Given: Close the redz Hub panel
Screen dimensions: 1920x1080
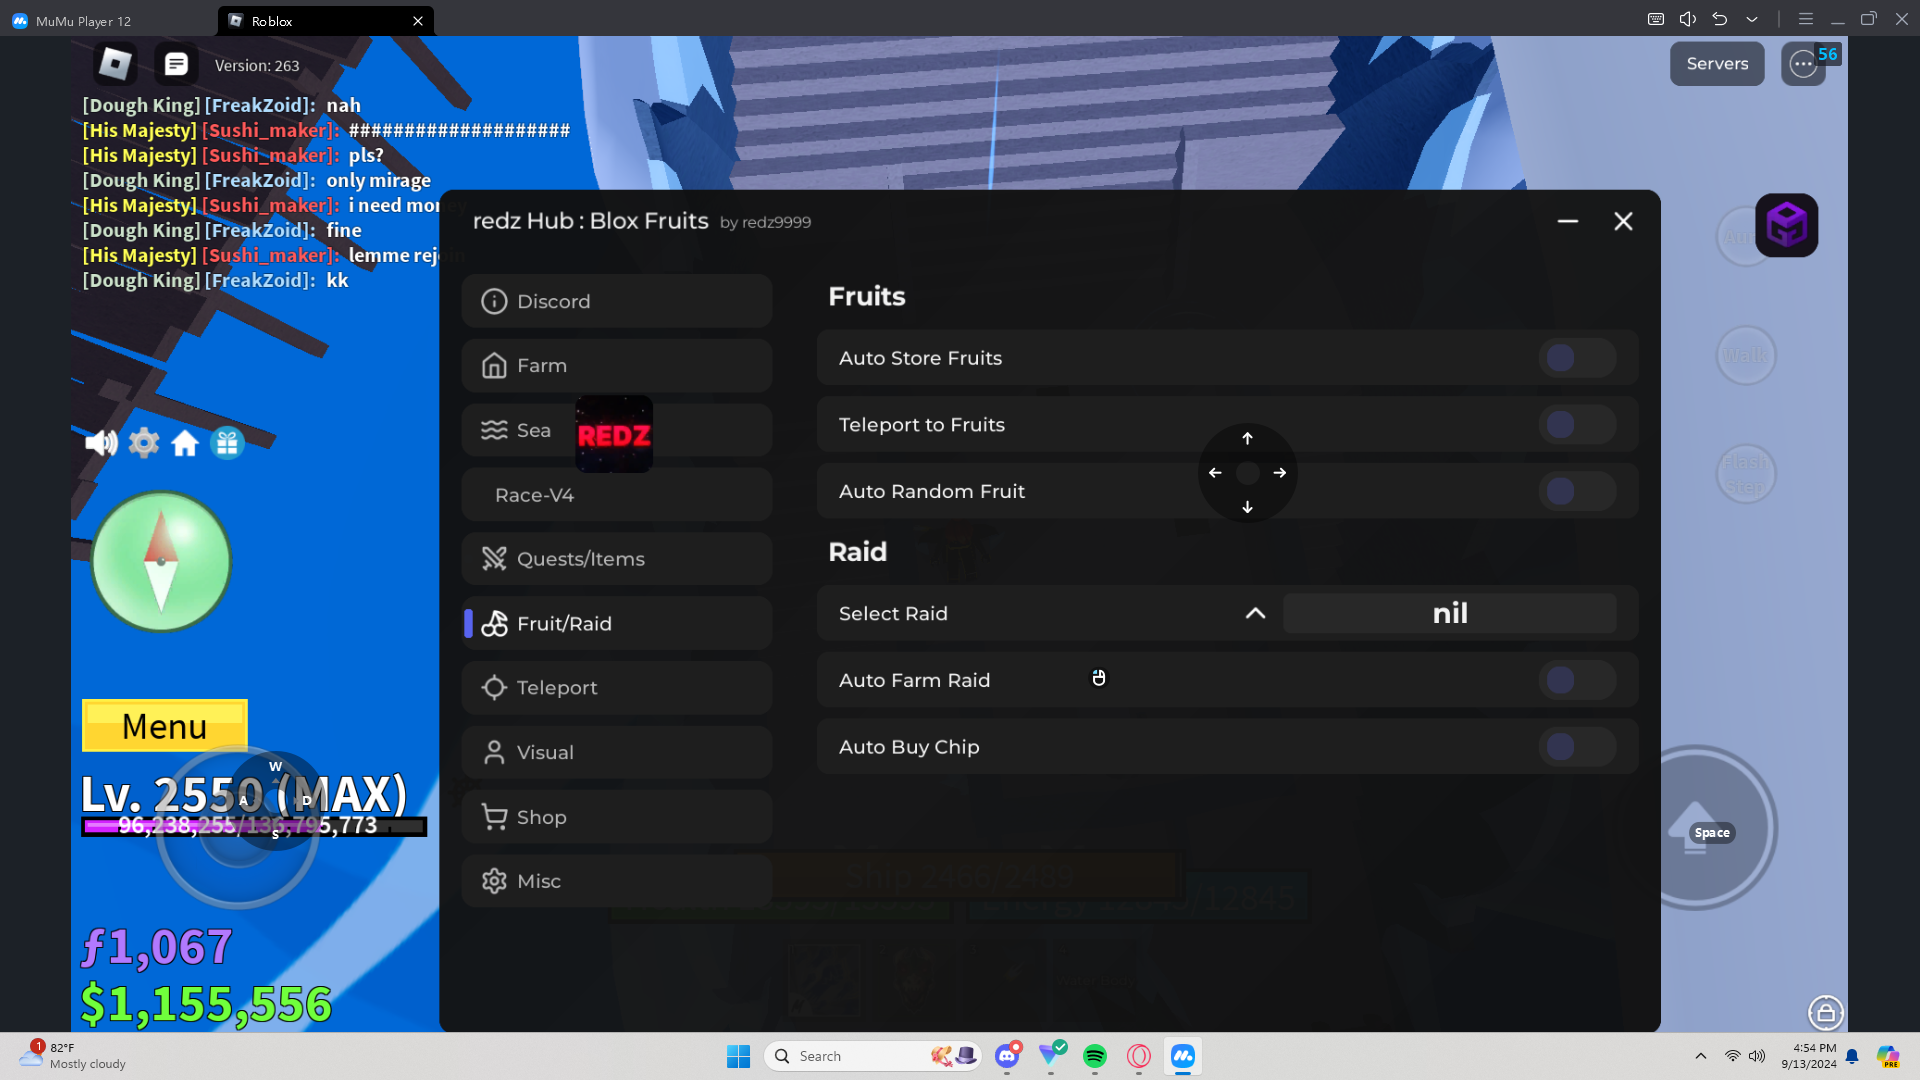Looking at the screenshot, I should point(1623,221).
